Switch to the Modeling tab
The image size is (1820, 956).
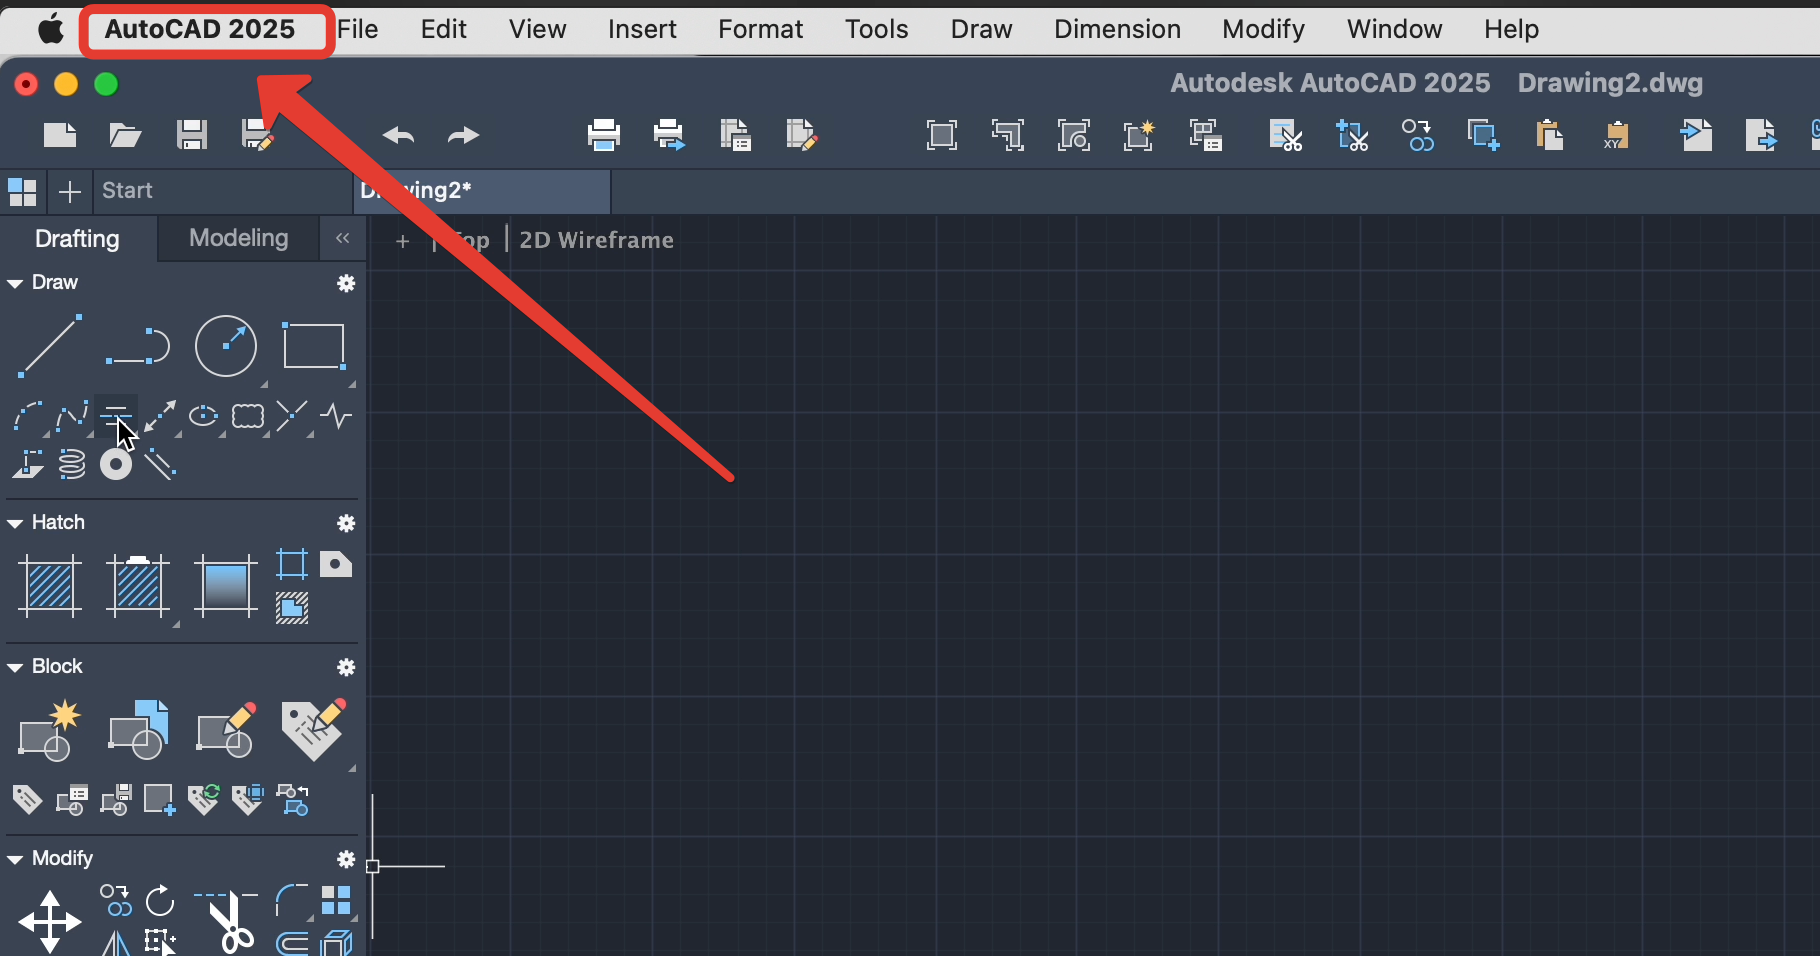point(237,238)
